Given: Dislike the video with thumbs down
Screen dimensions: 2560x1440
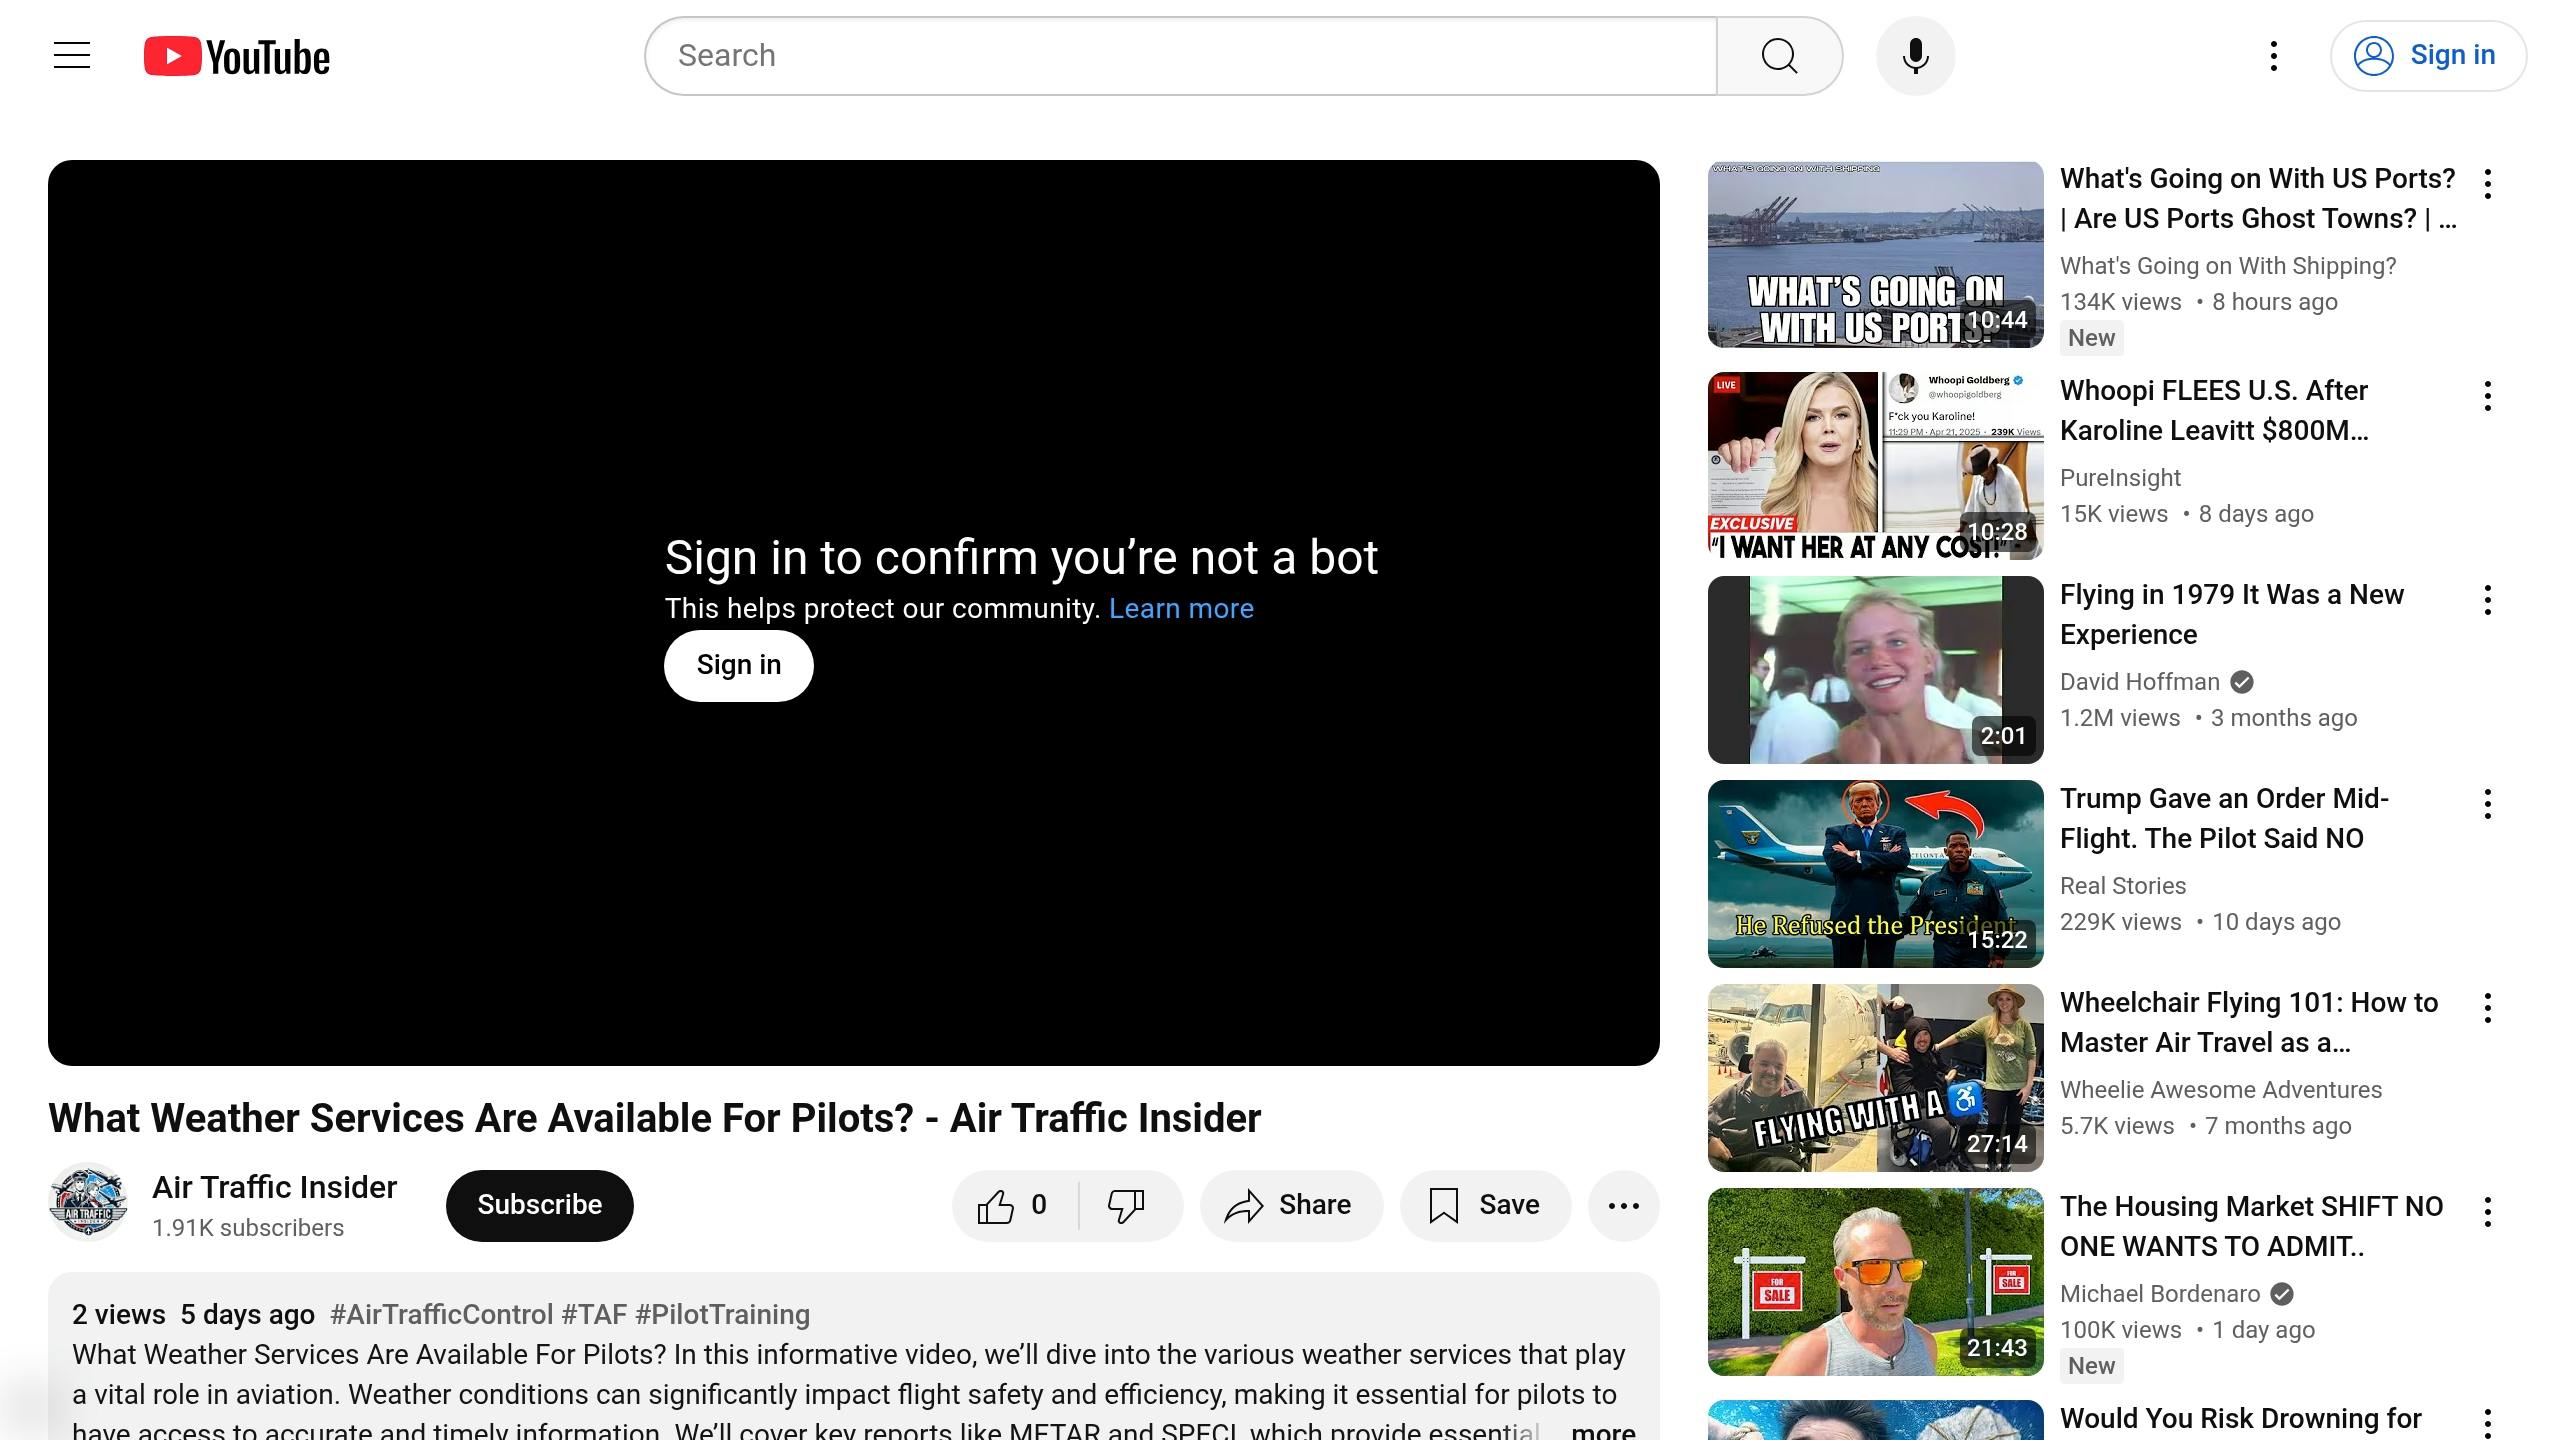Looking at the screenshot, I should 1128,1206.
